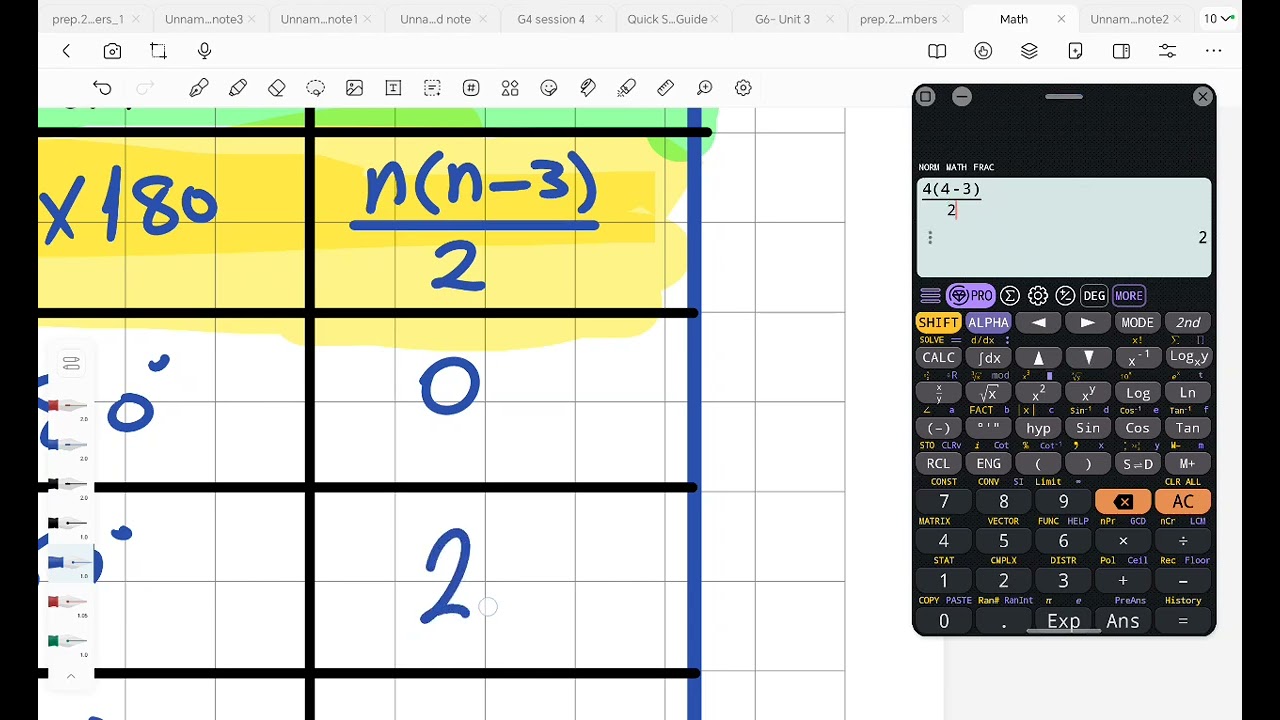Open reading mode book icon
The height and width of the screenshot is (720, 1280).
point(937,51)
